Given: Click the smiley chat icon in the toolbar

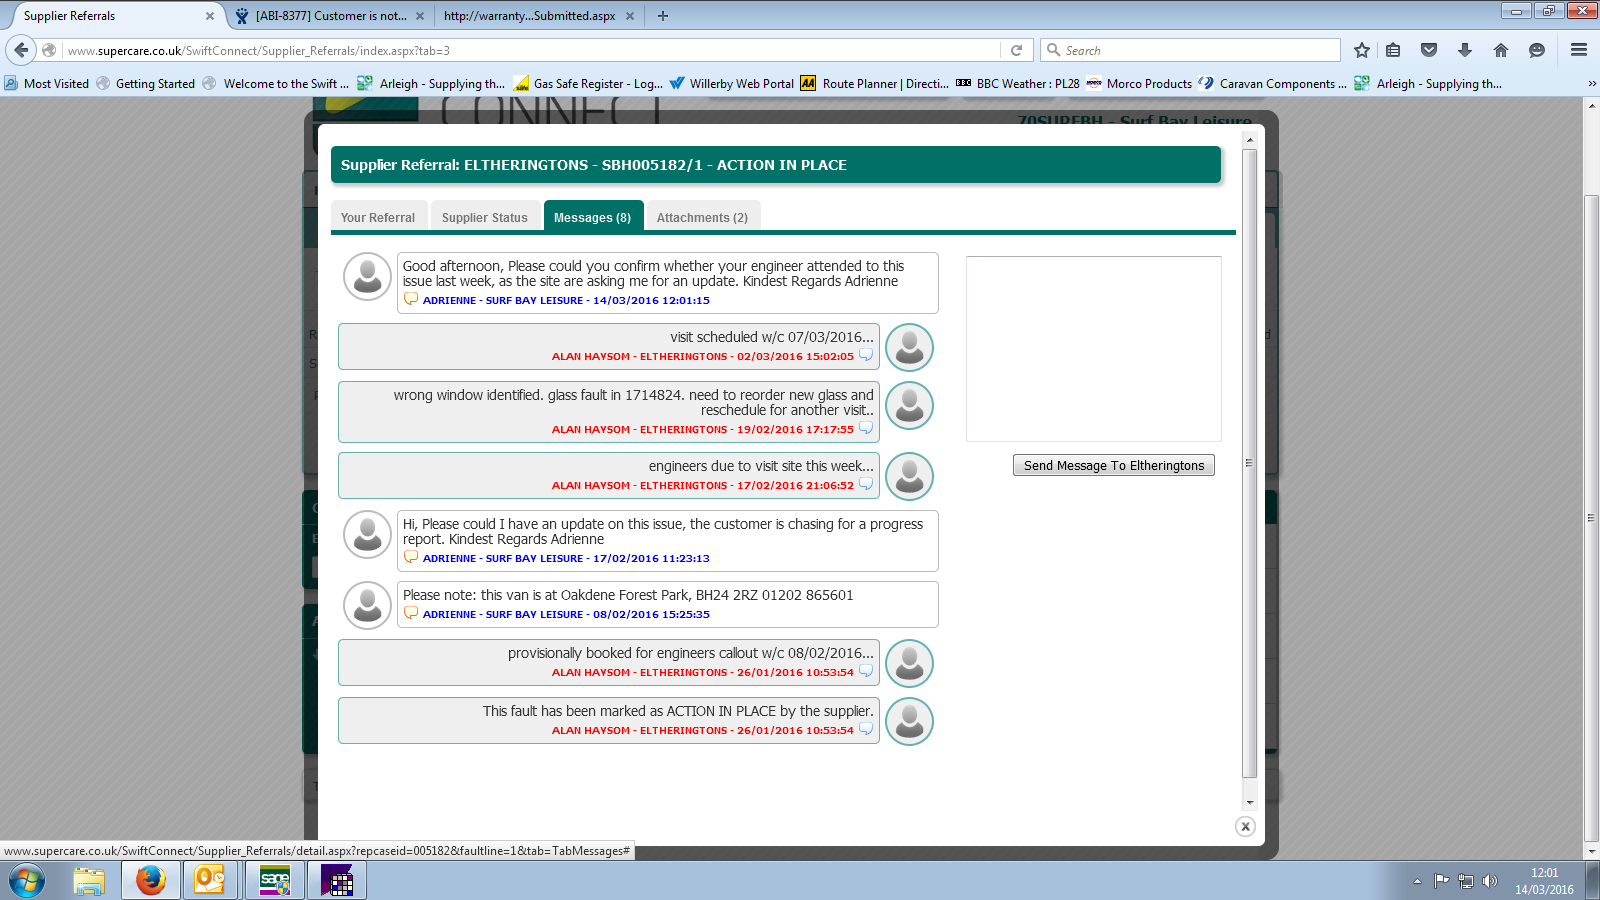Looking at the screenshot, I should click(x=1537, y=50).
